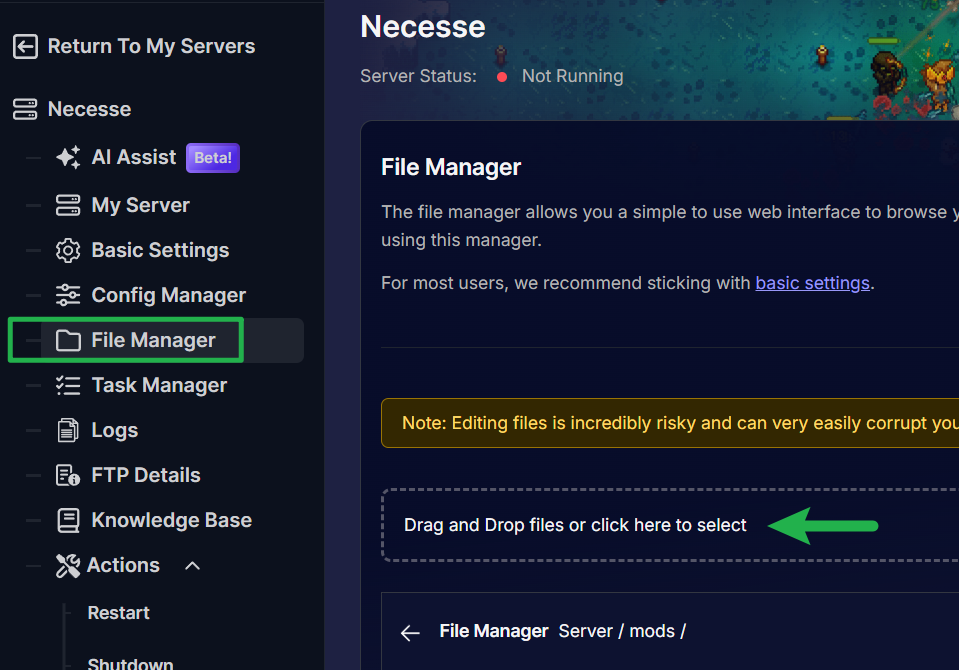The height and width of the screenshot is (670, 959).
Task: Open AI Assist sparkle icon
Action: pos(68,157)
